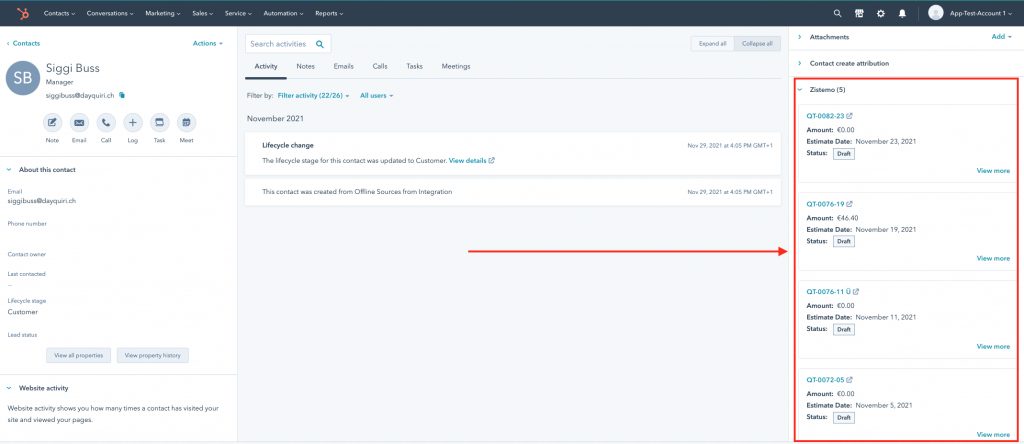This screenshot has height=444, width=1024.
Task: Click external icon beside View details
Action: click(x=492, y=161)
